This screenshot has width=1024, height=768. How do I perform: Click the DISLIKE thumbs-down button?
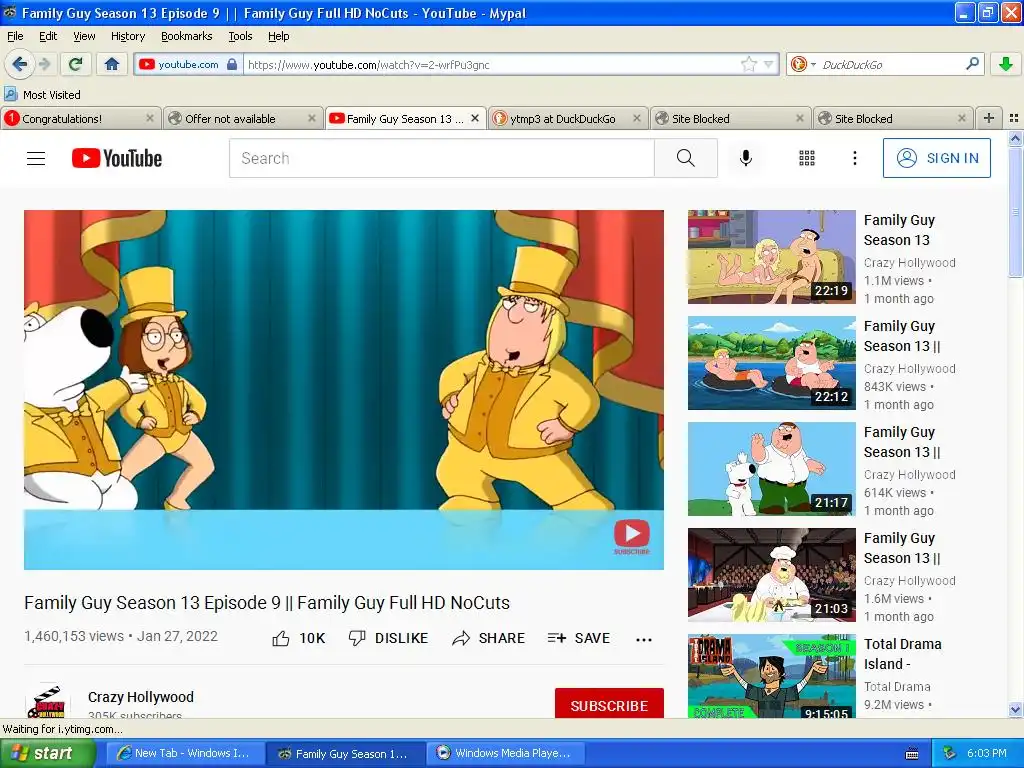point(388,638)
